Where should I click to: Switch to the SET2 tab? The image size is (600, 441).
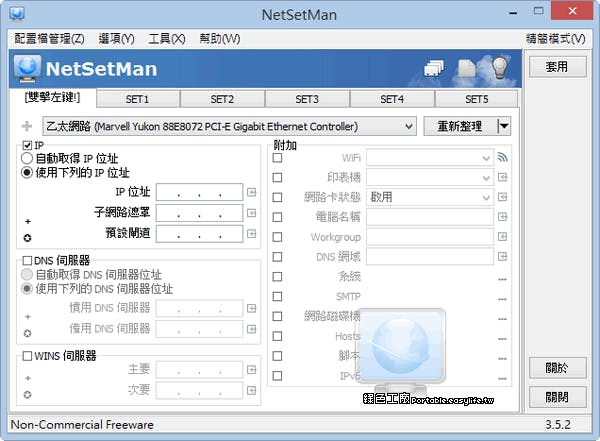(222, 99)
